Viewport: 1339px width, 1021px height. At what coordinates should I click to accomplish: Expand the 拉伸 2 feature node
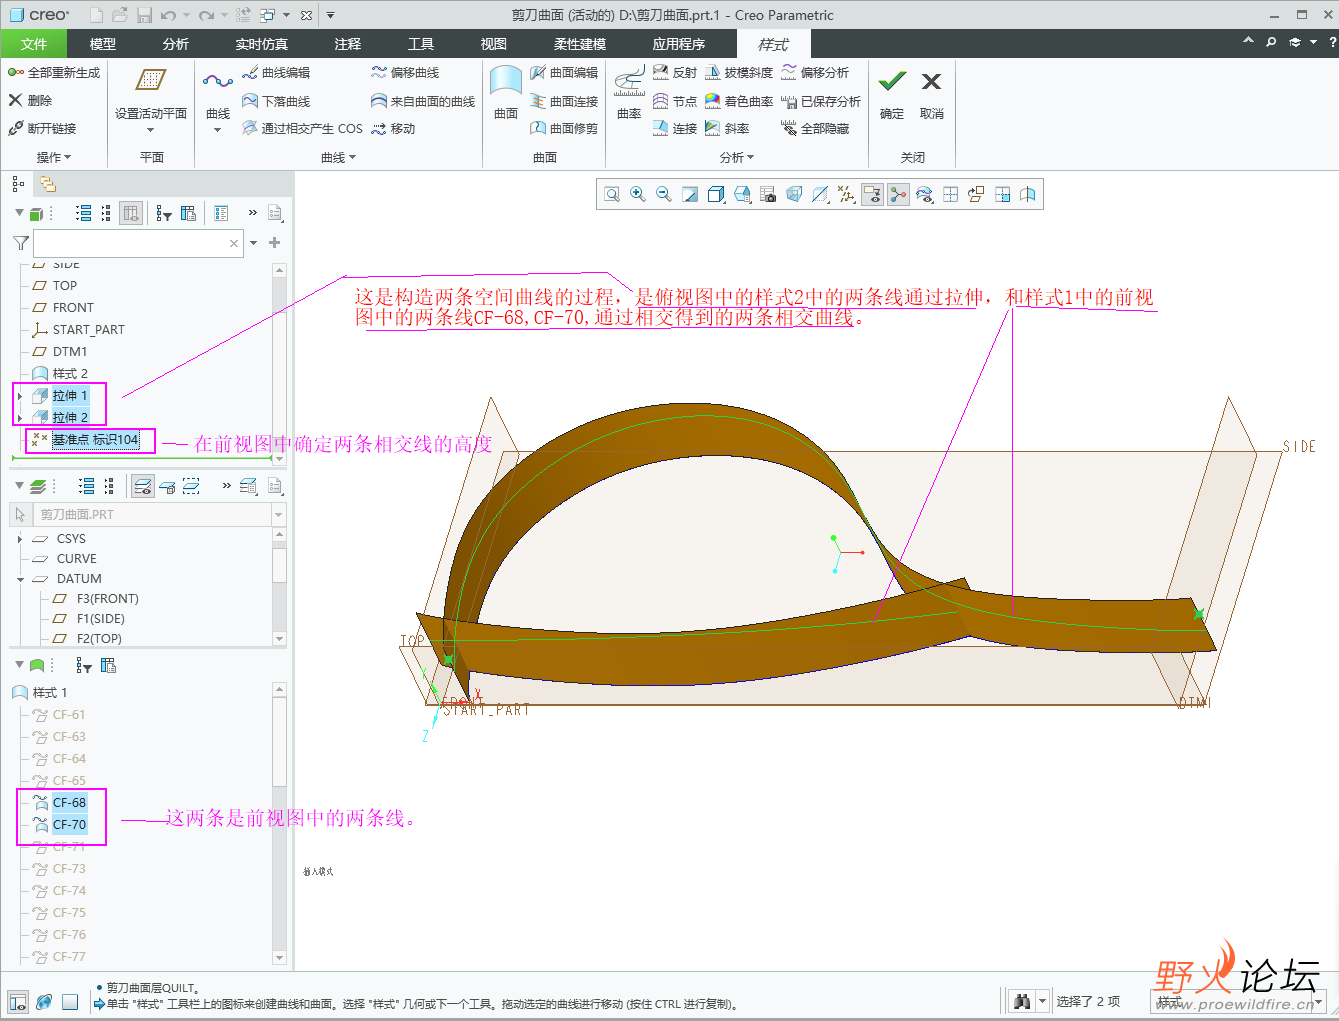(20, 418)
